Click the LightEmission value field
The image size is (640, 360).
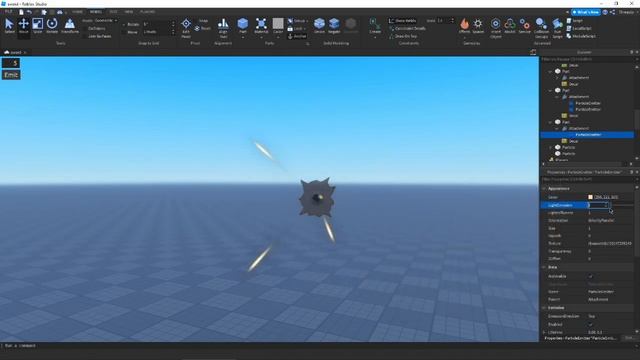[598, 205]
